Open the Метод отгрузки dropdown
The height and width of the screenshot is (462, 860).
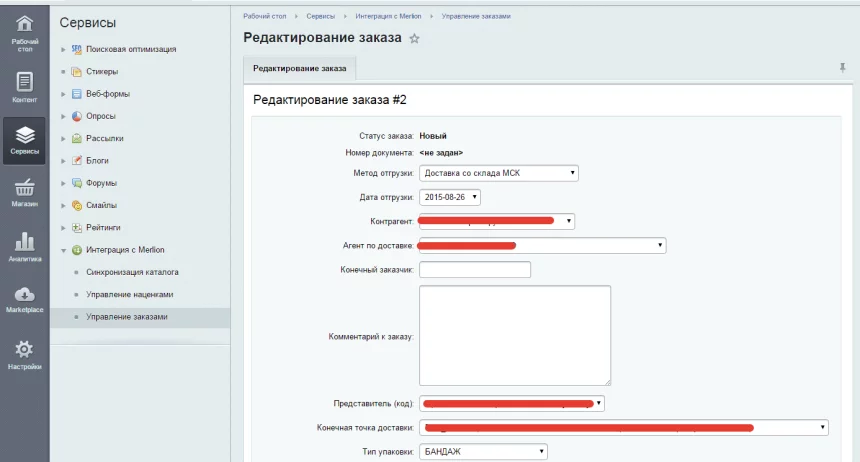coord(499,173)
